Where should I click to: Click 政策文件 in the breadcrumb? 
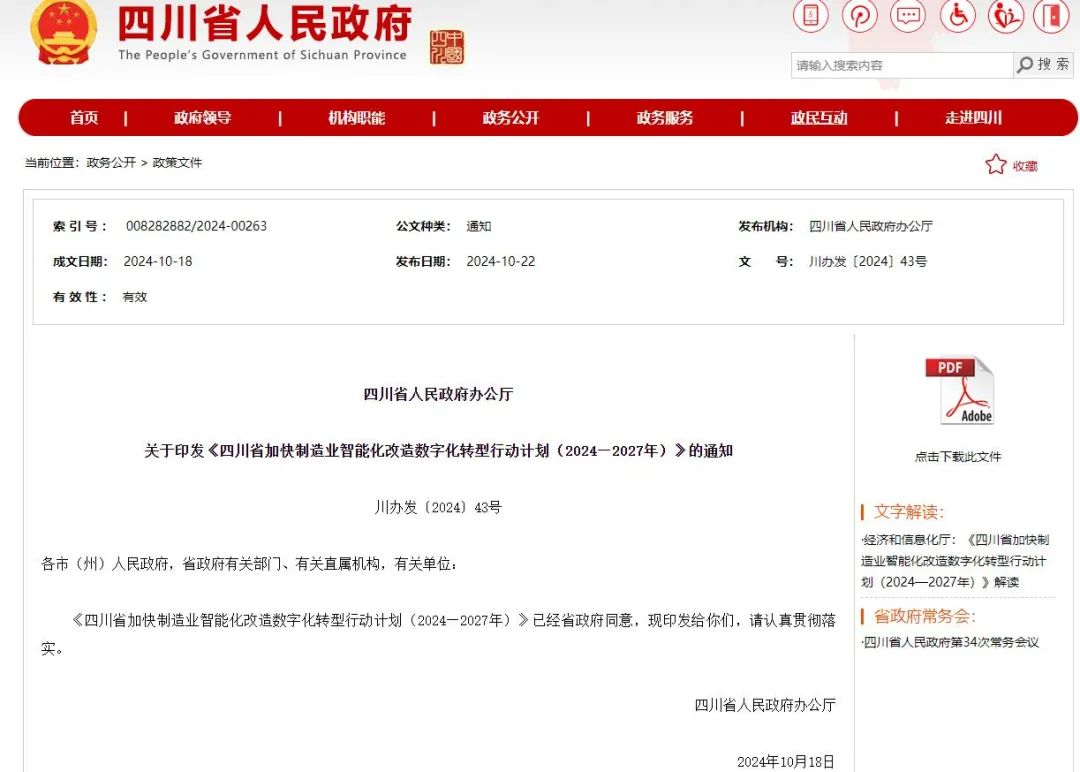click(x=177, y=163)
